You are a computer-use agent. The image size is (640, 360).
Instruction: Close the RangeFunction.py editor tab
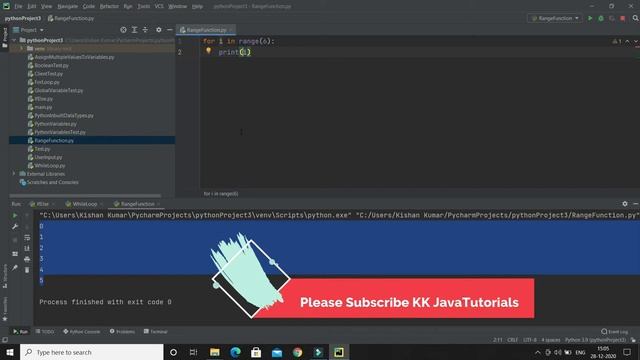(x=231, y=30)
